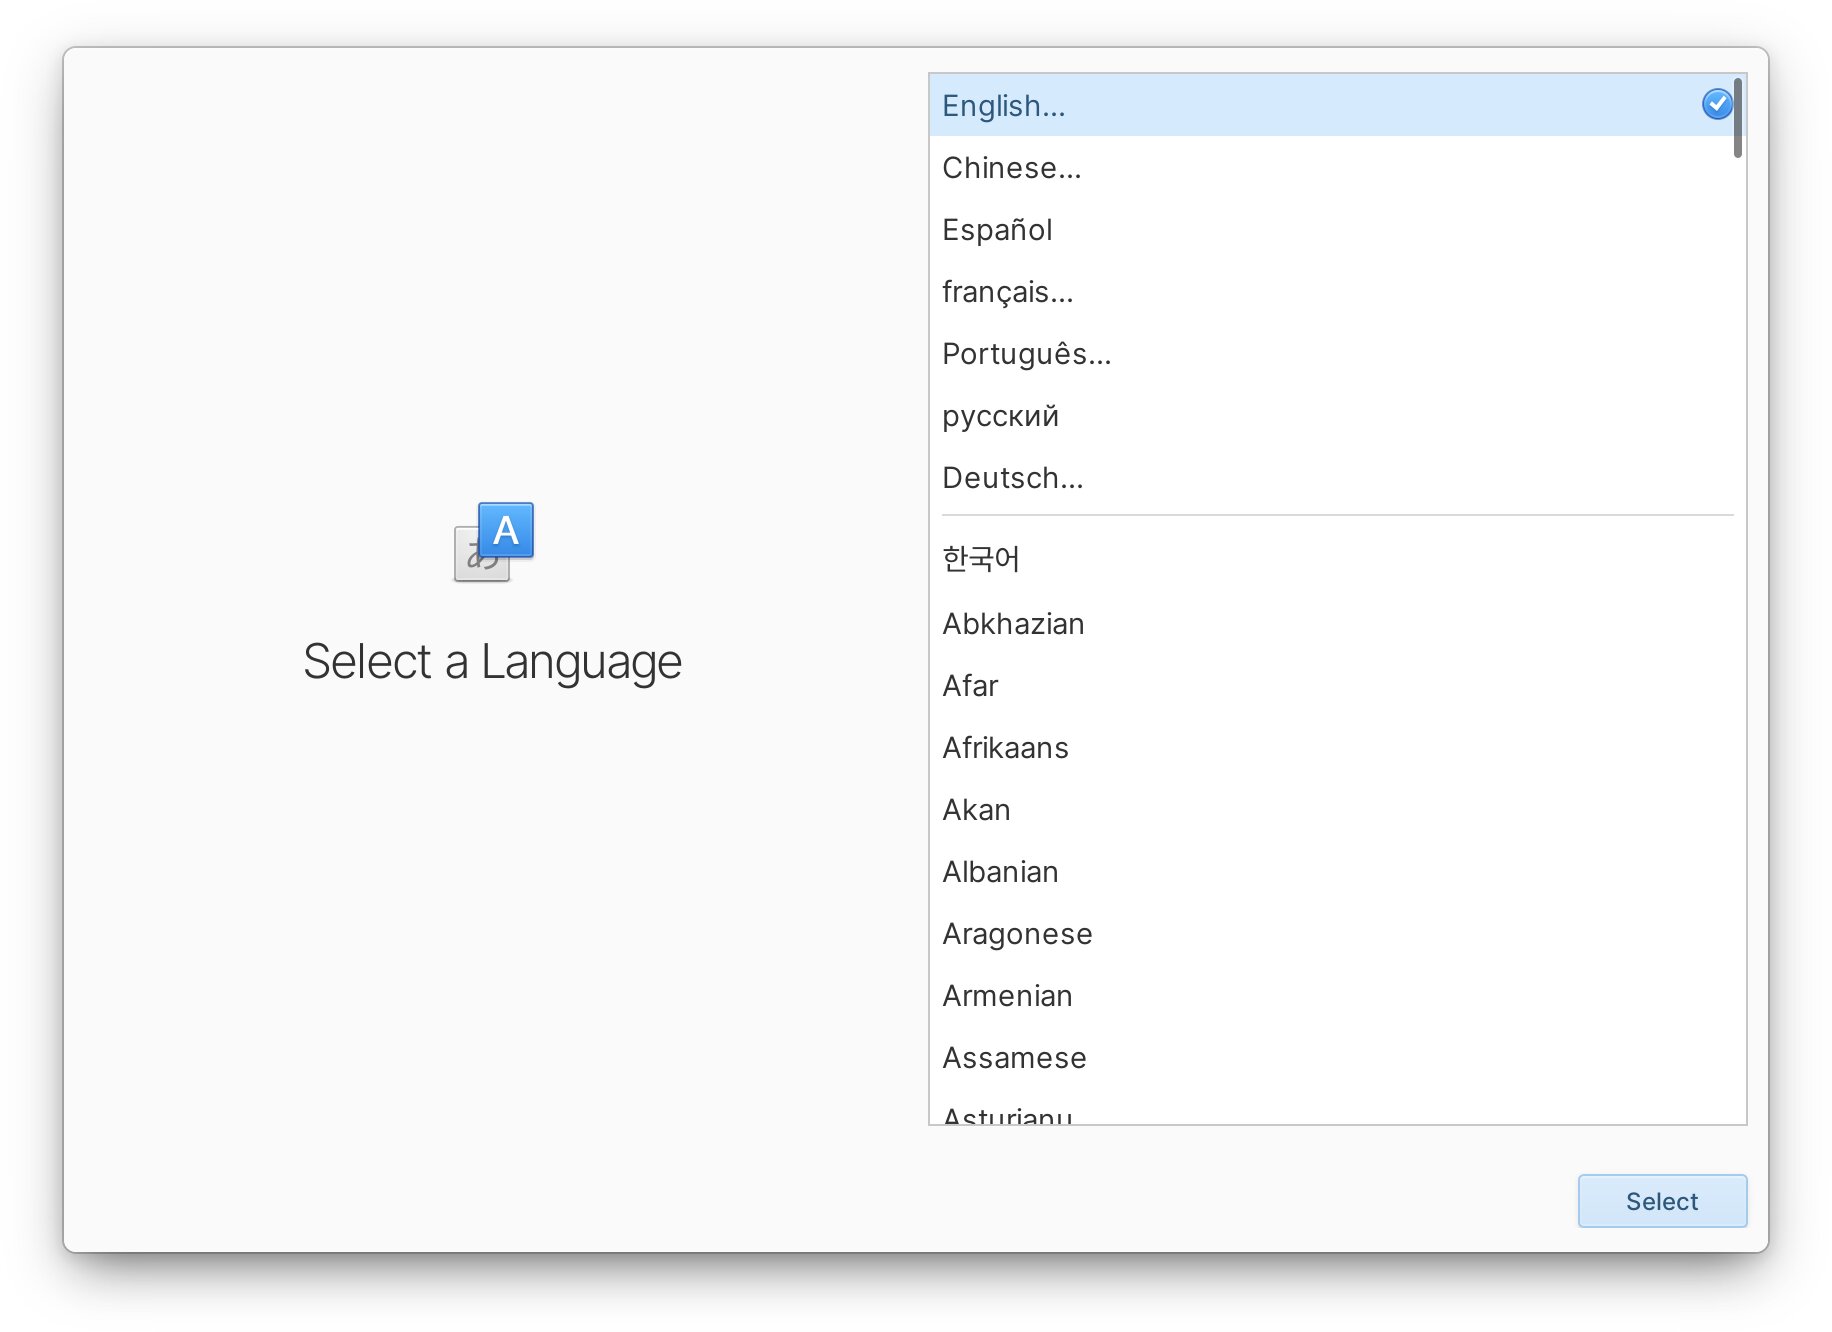Select Albanian as the language

(1000, 872)
